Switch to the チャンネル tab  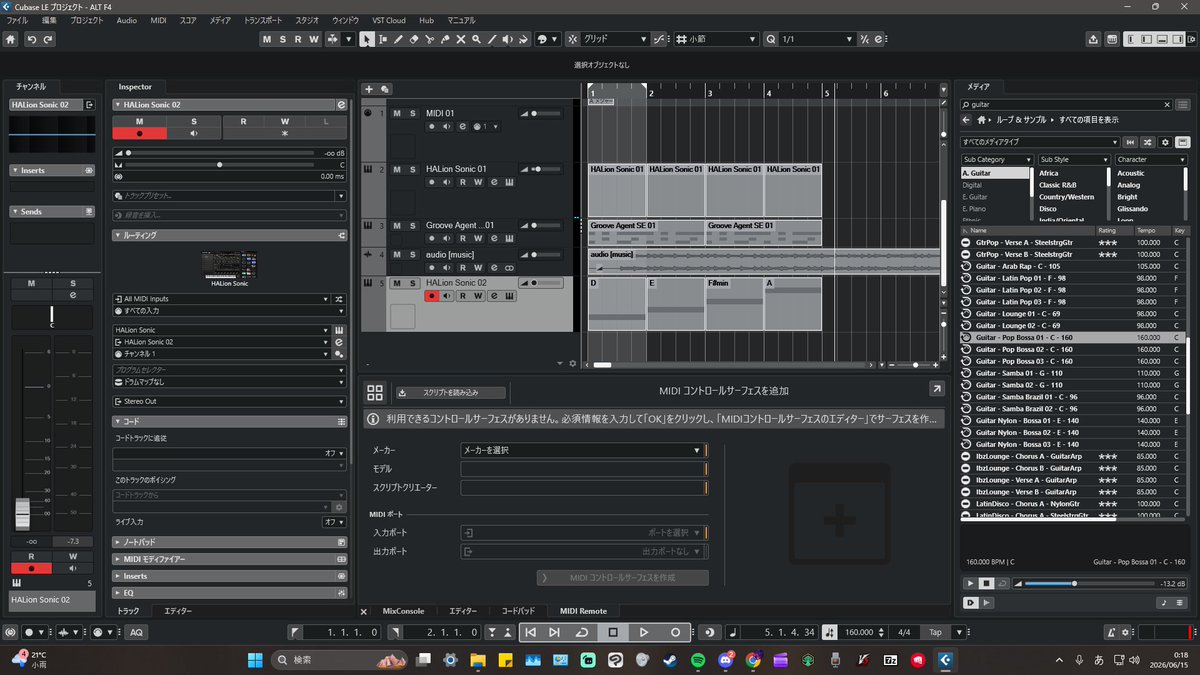pos(30,87)
